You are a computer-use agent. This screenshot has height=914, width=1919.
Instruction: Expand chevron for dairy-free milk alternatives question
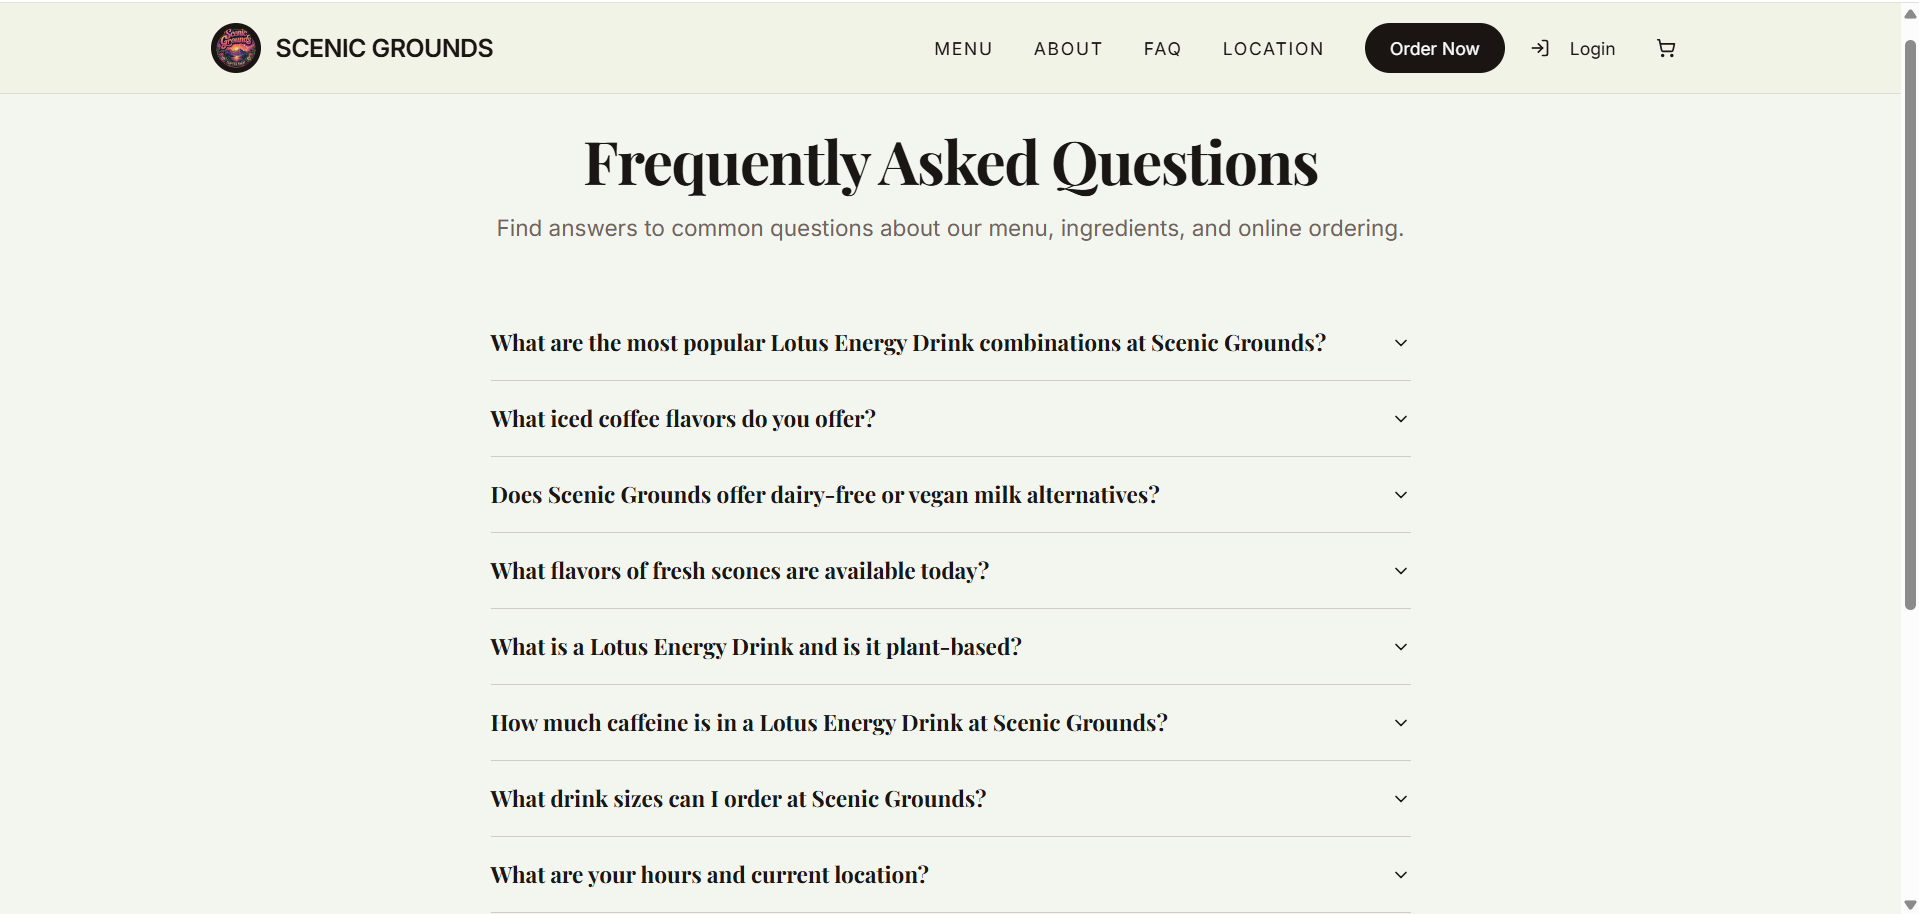coord(1401,495)
